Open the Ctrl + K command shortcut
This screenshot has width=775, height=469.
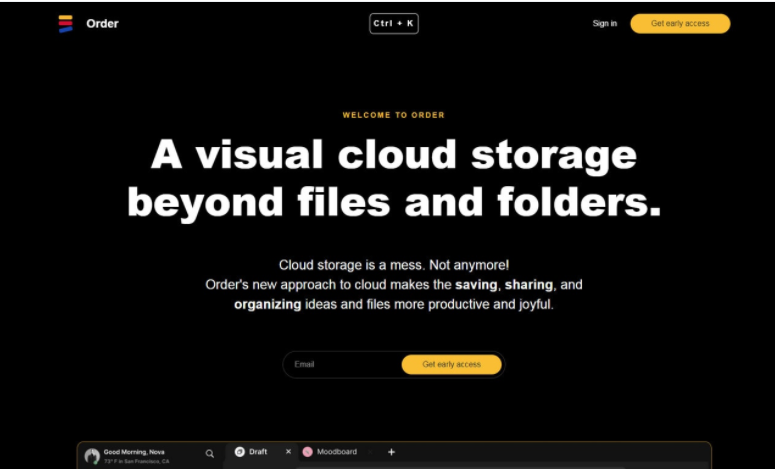(x=393, y=23)
